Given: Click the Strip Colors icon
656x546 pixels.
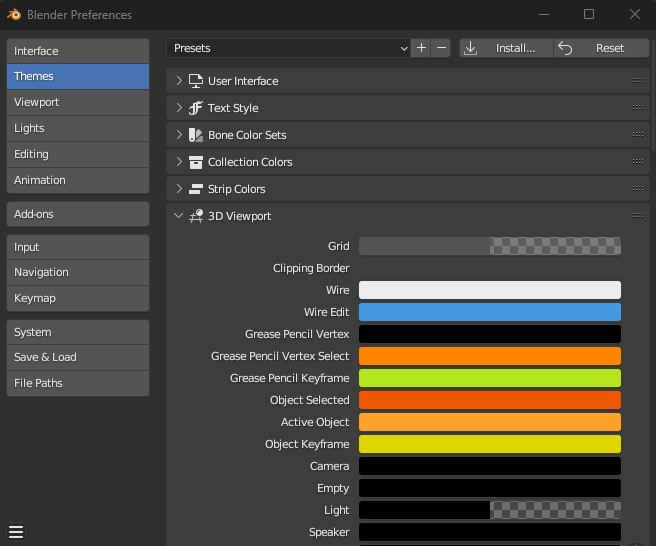Looking at the screenshot, I should [x=195, y=189].
